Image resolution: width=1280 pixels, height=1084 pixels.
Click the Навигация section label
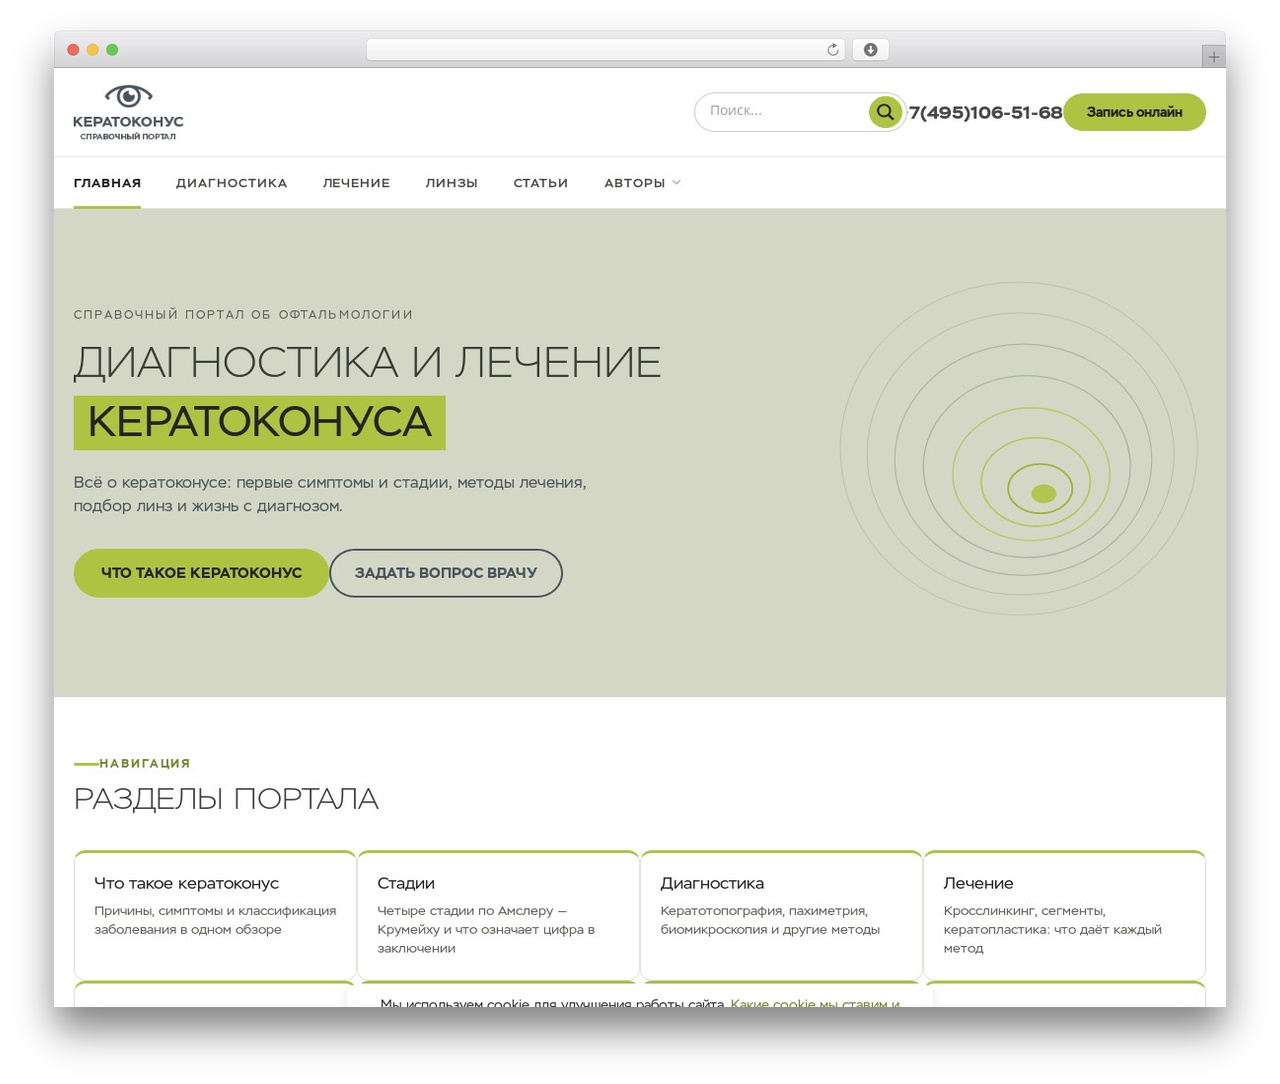click(144, 763)
